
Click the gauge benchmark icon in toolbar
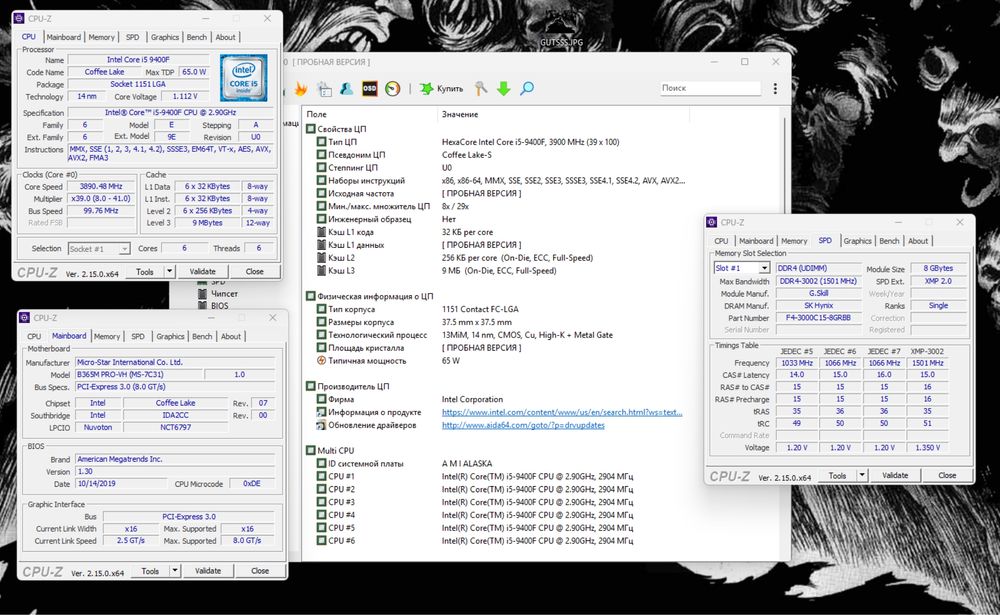click(x=392, y=88)
